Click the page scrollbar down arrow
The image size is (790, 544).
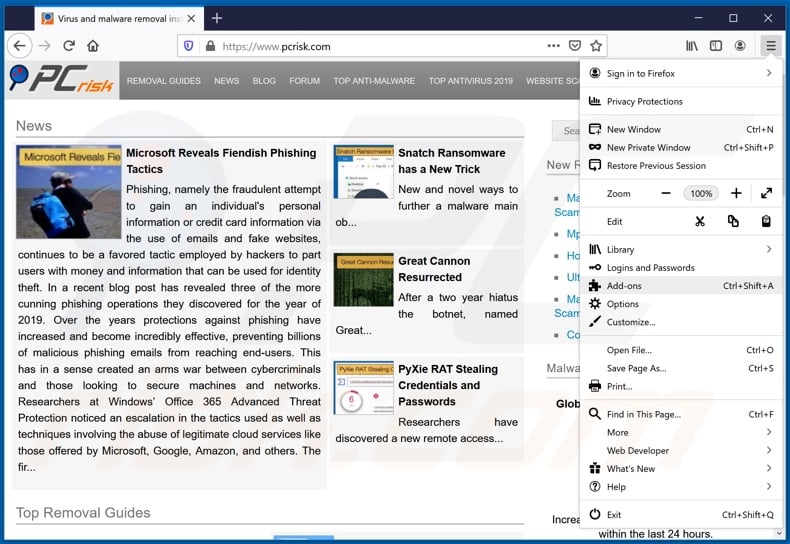779,533
